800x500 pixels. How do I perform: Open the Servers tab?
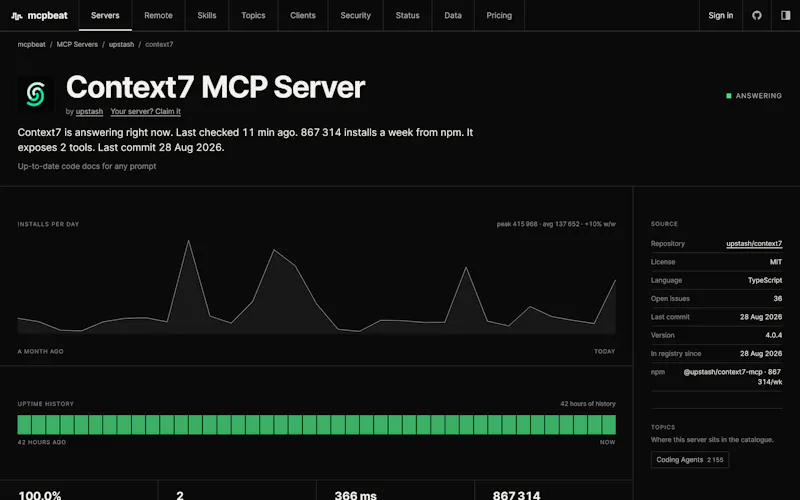coord(105,15)
